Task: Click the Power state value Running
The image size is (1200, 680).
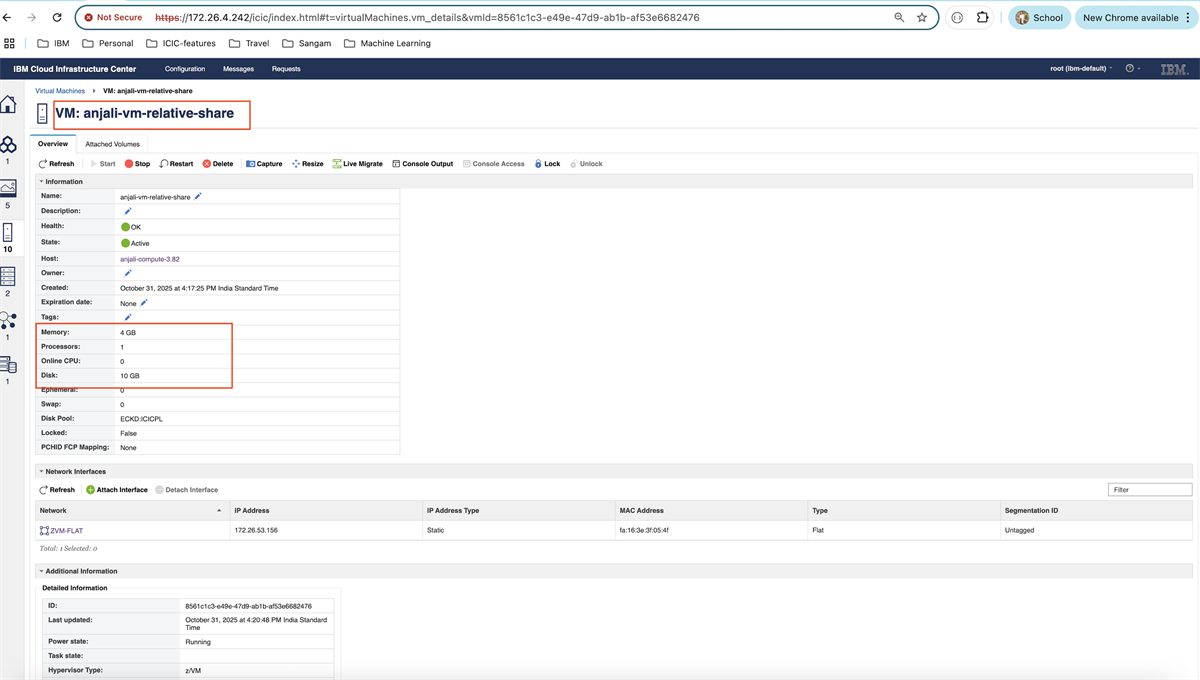Action: (x=198, y=641)
